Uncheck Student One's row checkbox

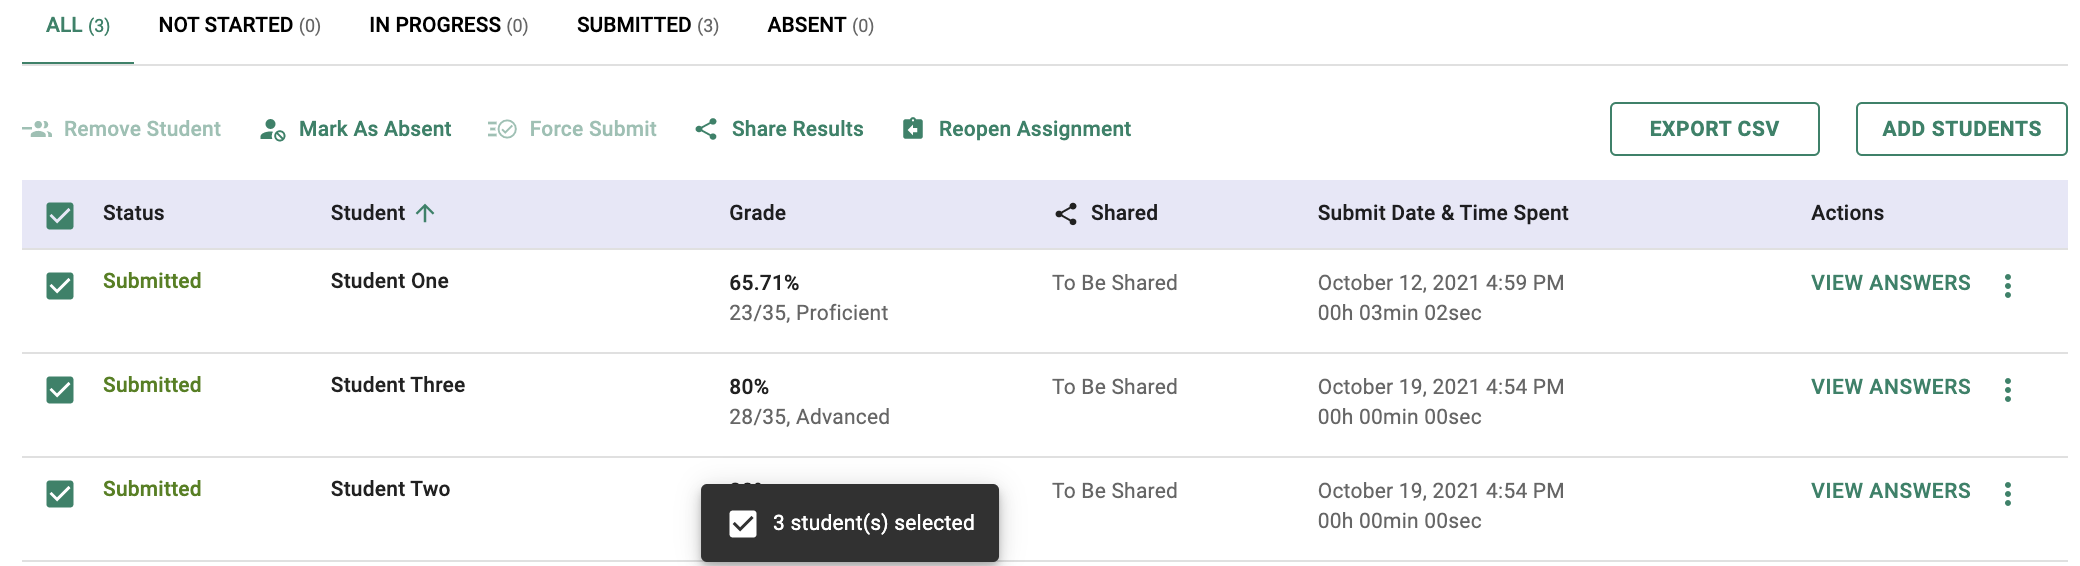click(60, 286)
